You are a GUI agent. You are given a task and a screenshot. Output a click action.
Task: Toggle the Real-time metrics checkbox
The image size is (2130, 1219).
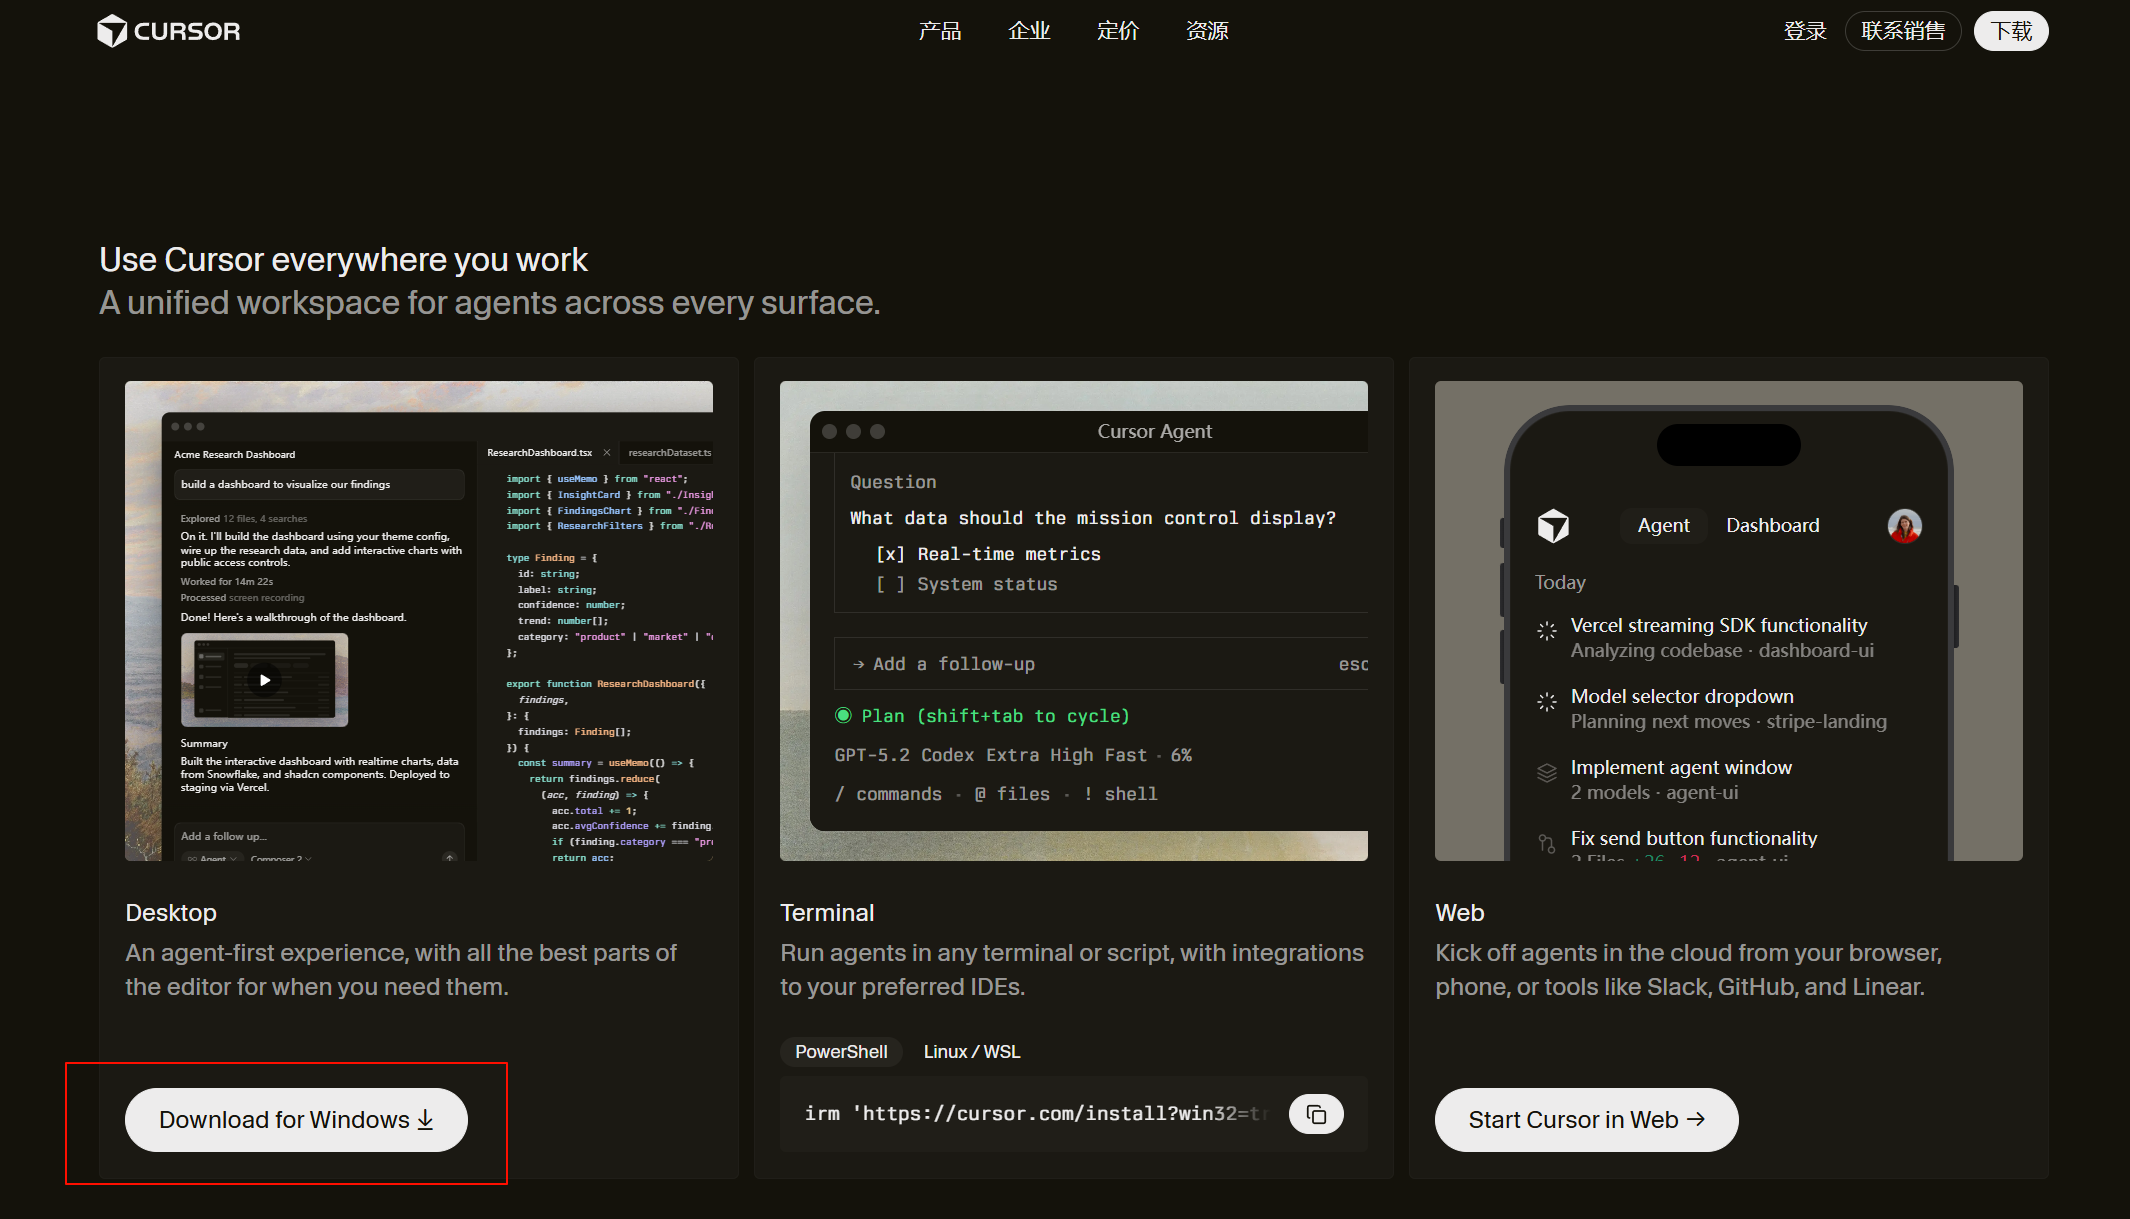890,554
